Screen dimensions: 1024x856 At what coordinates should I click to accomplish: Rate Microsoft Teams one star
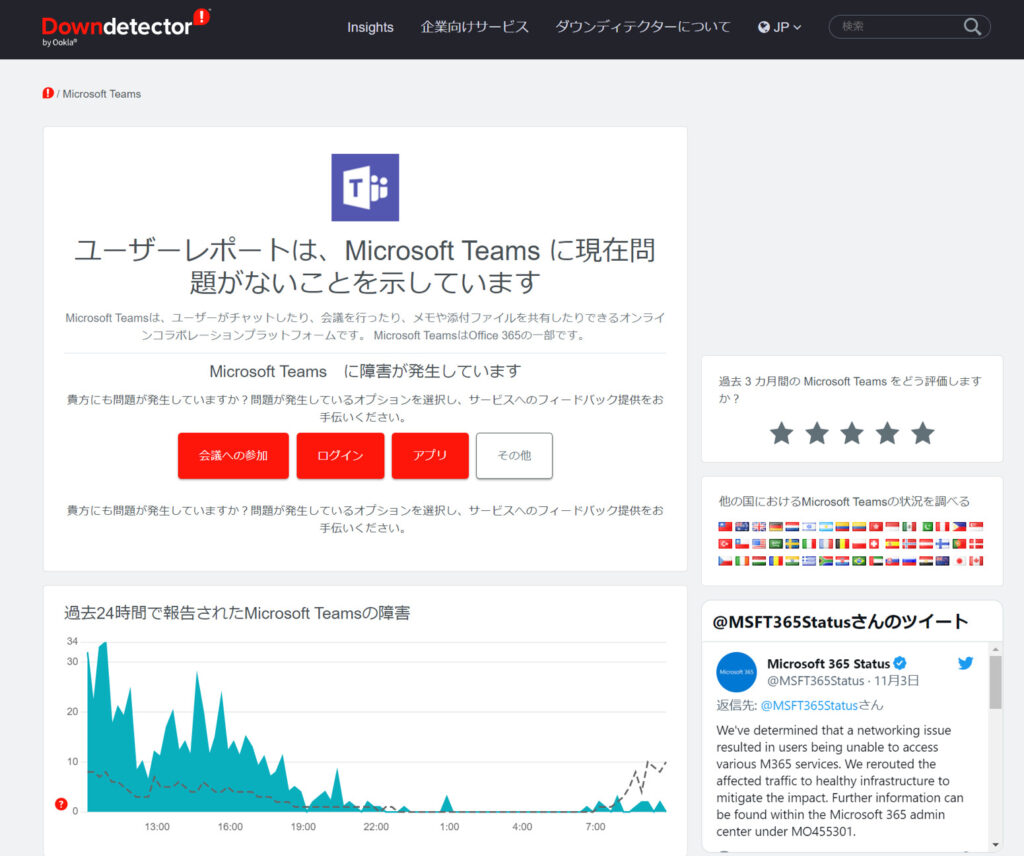pos(781,433)
